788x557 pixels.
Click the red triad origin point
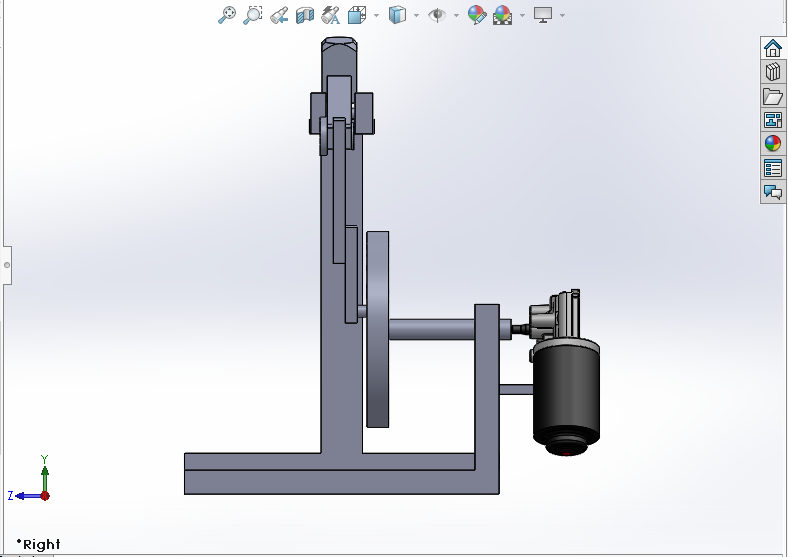click(x=45, y=496)
